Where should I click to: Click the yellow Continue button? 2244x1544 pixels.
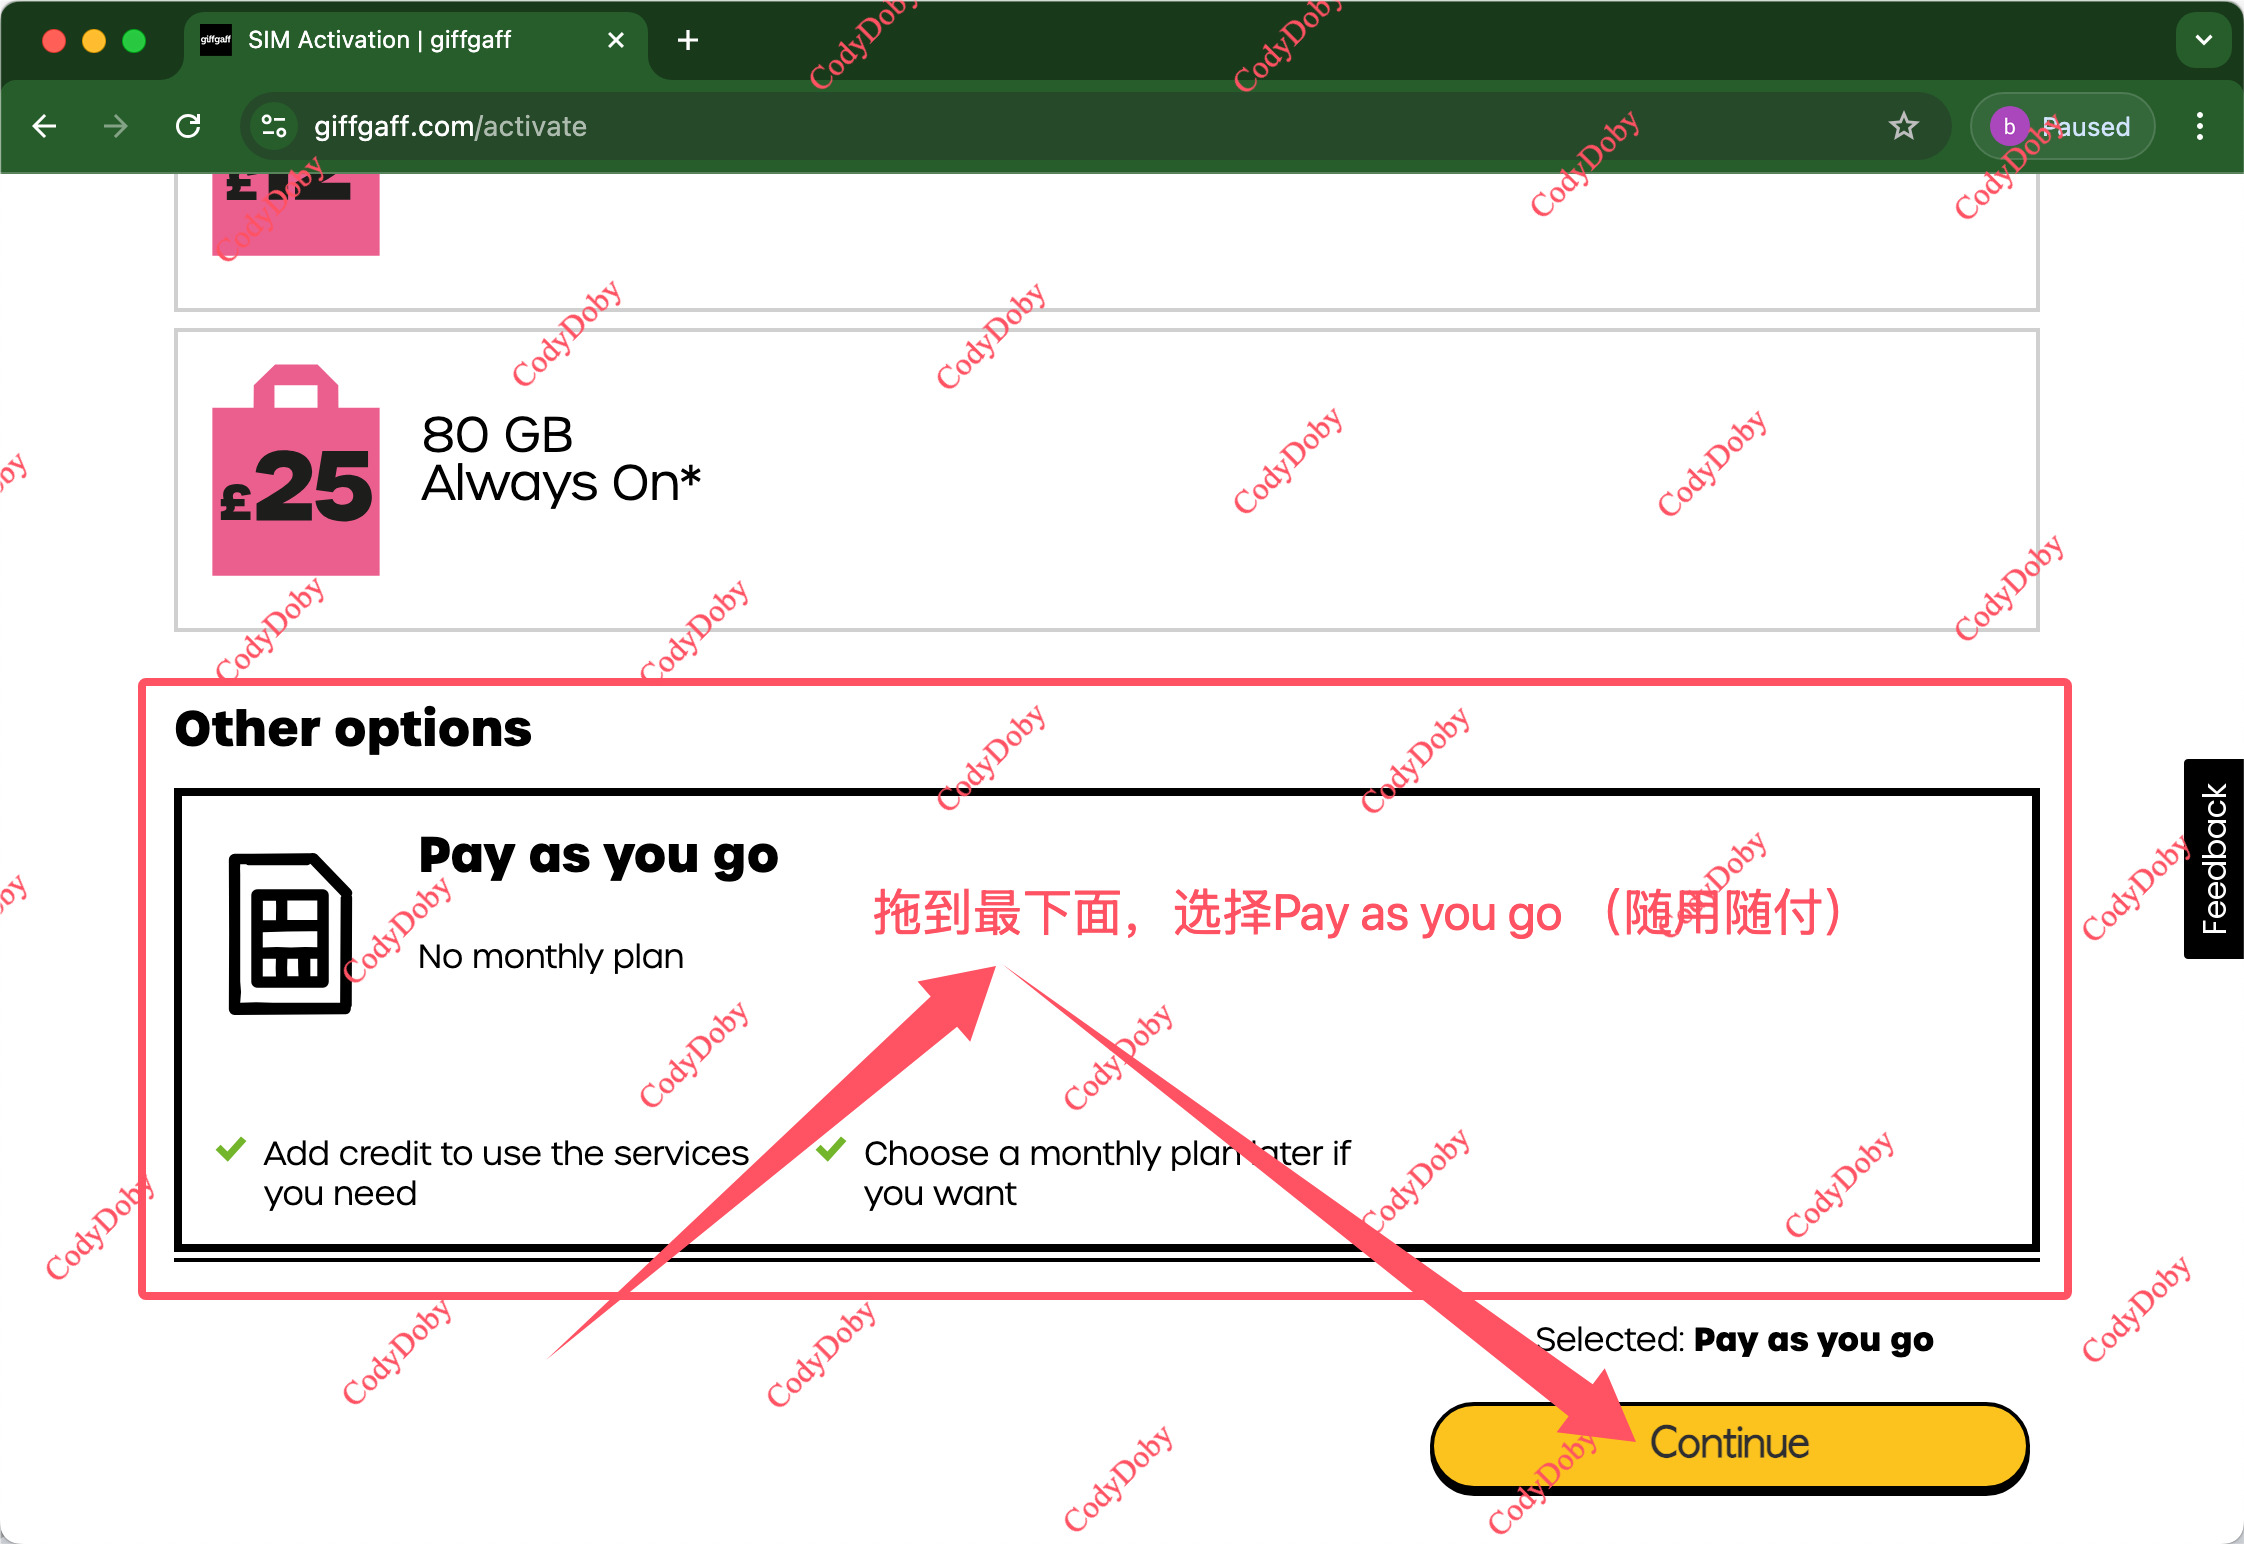click(x=1730, y=1446)
